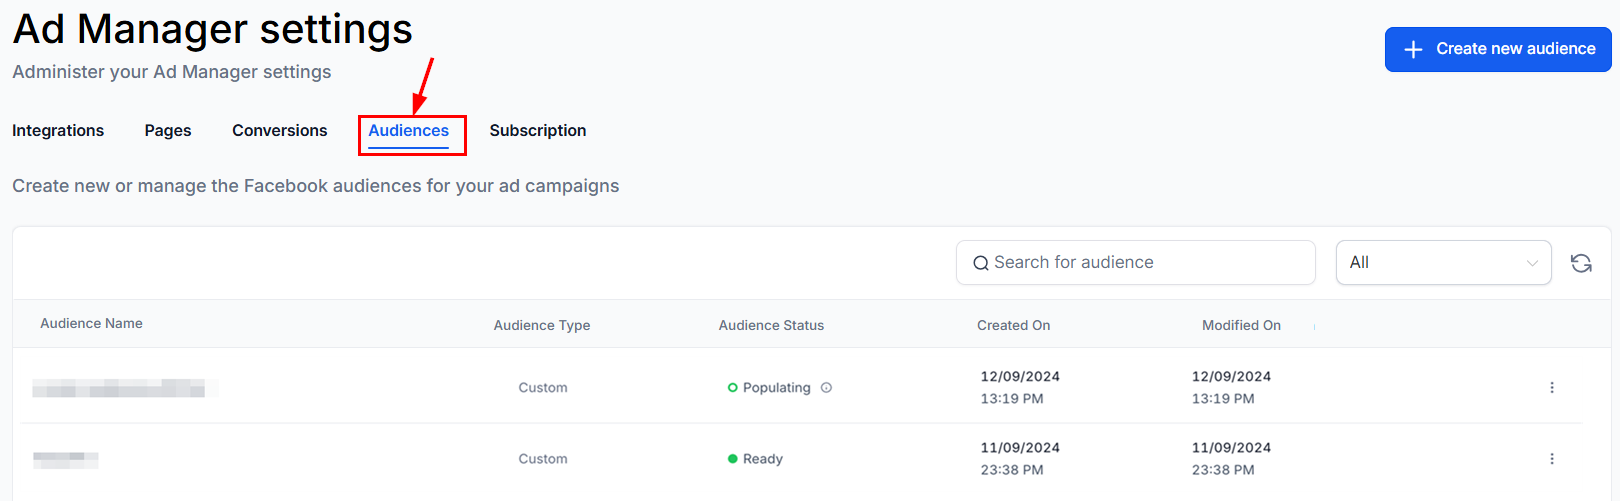Click the Create new audience button label
The image size is (1620, 501).
1516,49
